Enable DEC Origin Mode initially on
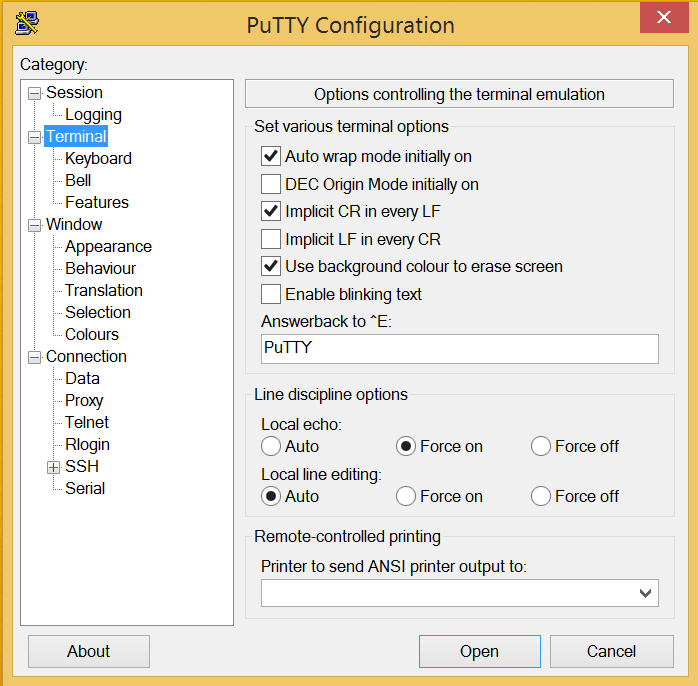Image resolution: width=698 pixels, height=686 pixels. click(271, 184)
